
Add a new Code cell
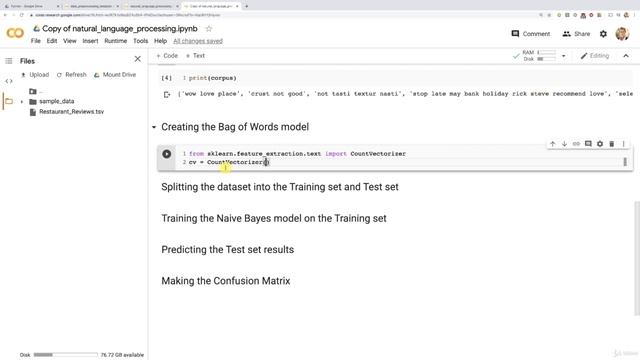point(167,56)
